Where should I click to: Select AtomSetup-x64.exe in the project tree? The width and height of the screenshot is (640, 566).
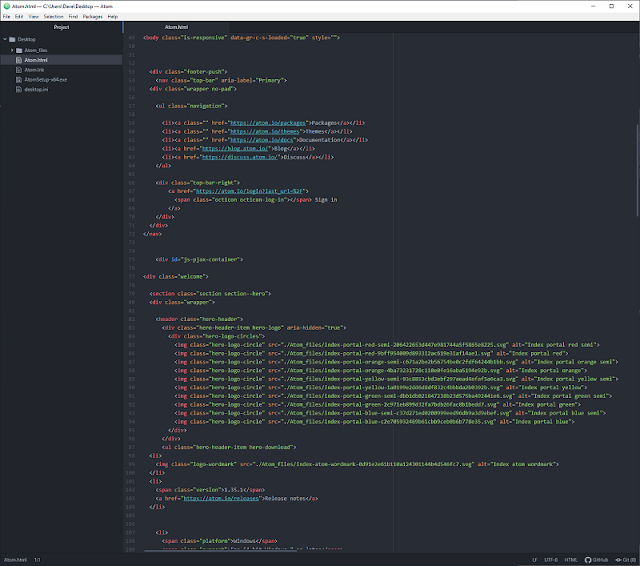46,80
